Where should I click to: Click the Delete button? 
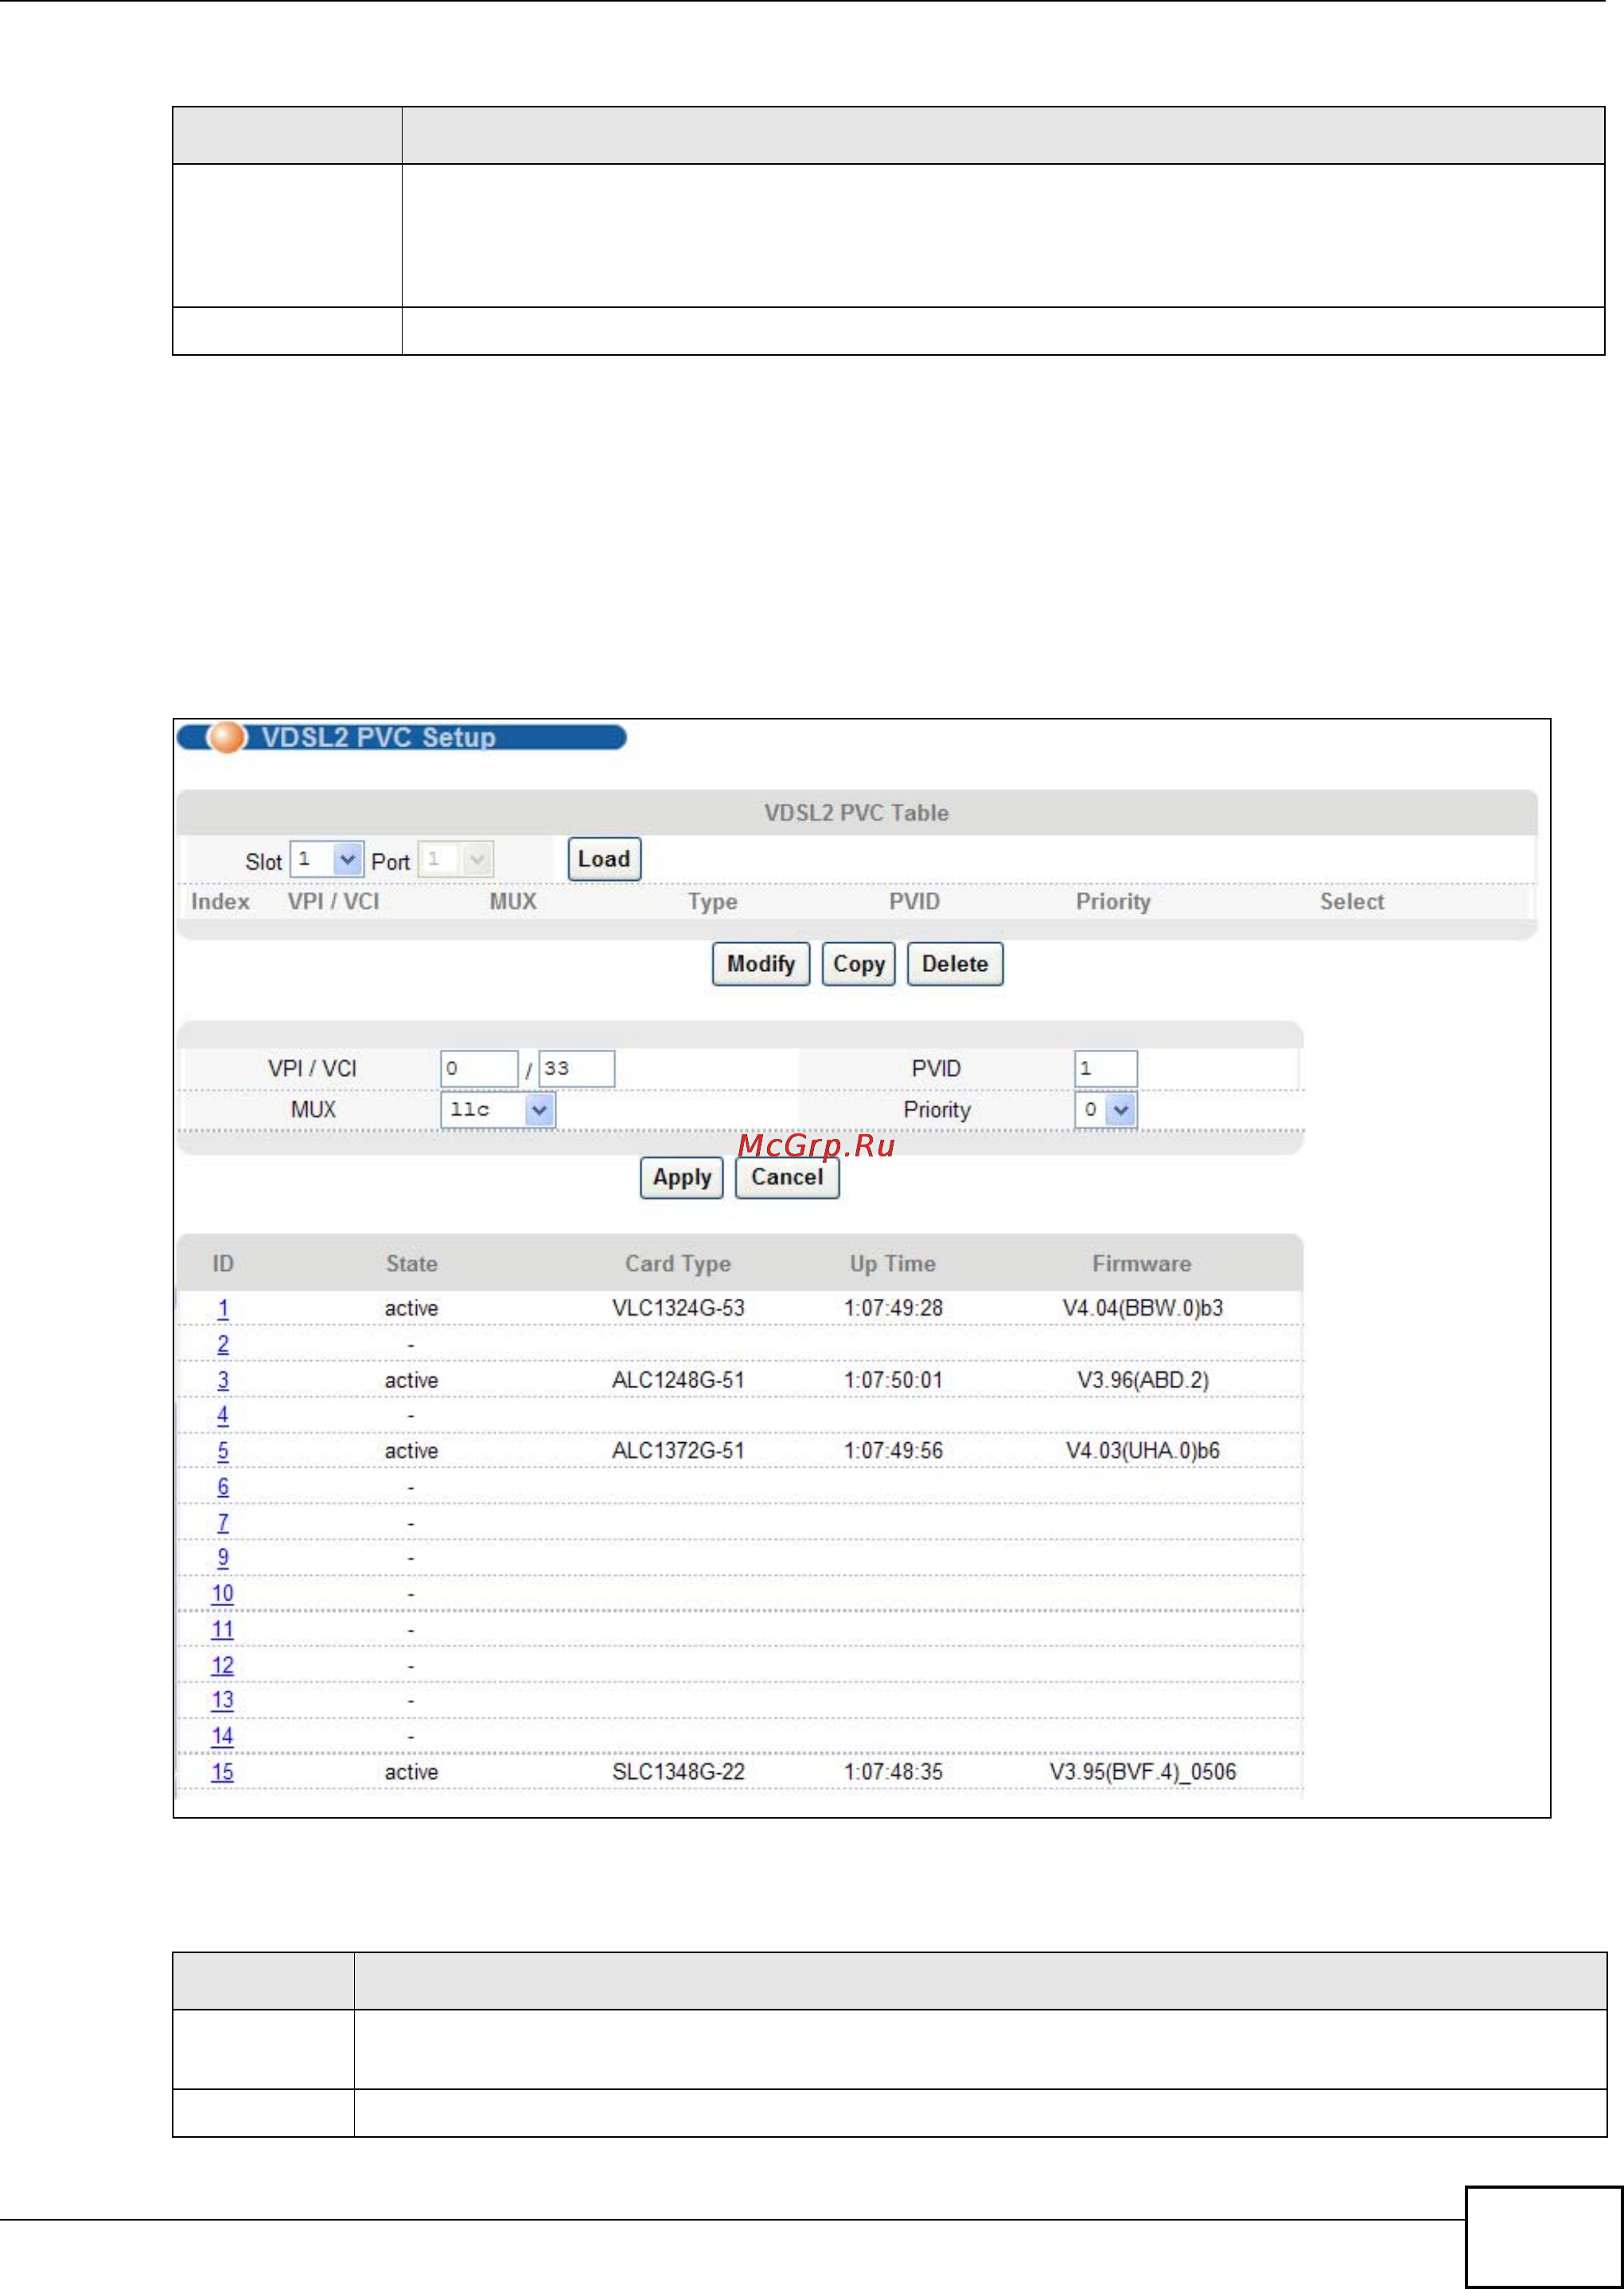coord(954,964)
